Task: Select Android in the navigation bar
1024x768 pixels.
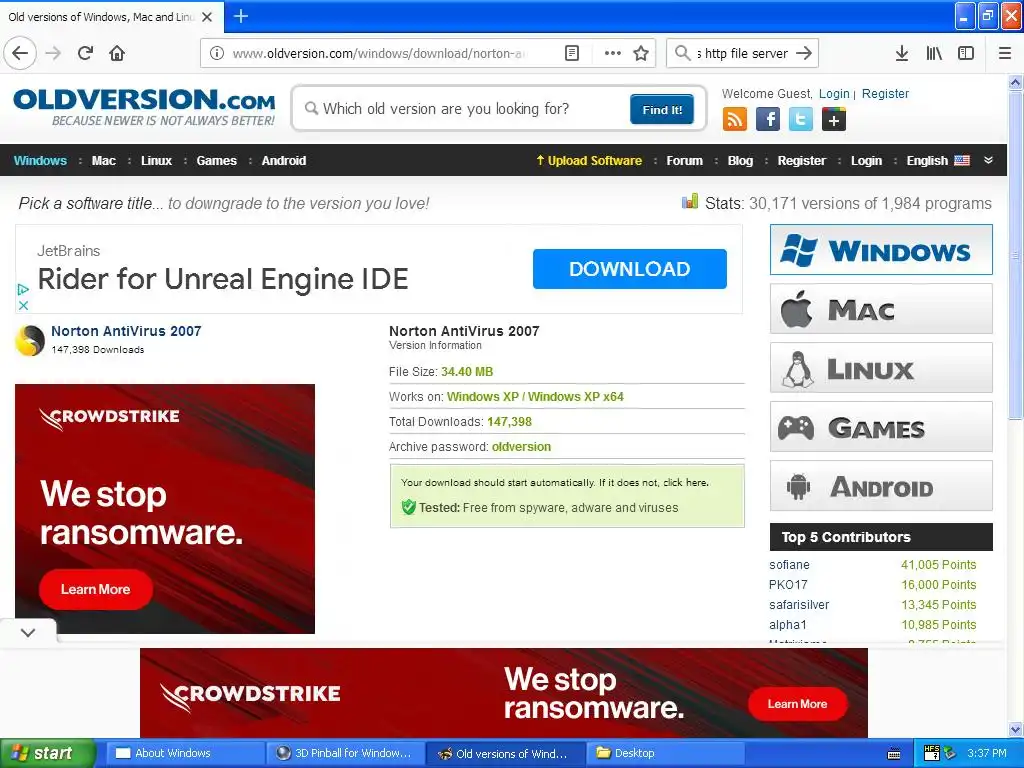Action: click(x=284, y=161)
